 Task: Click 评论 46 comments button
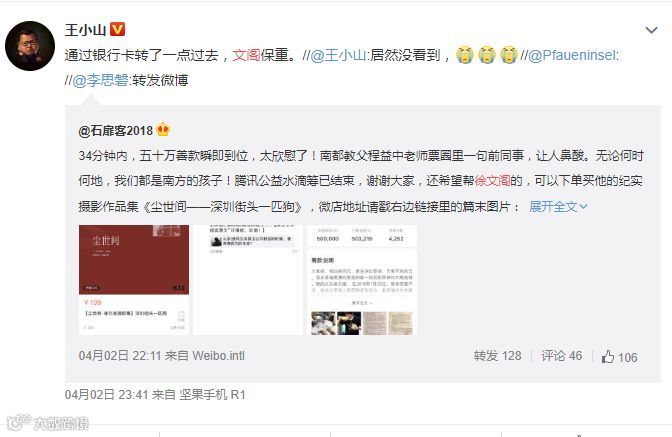(x=561, y=356)
